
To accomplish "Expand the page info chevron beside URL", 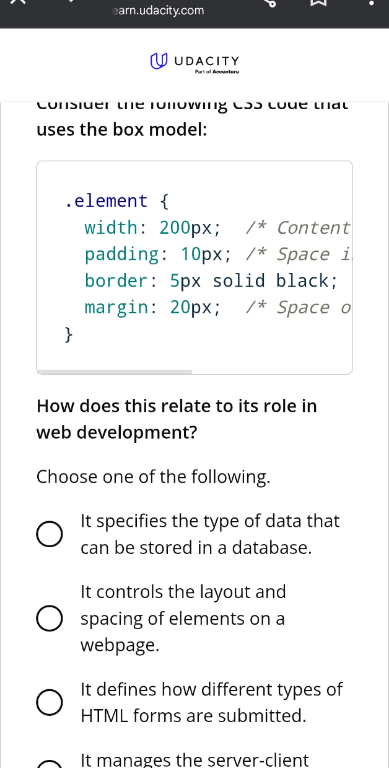I will coord(71,1).
